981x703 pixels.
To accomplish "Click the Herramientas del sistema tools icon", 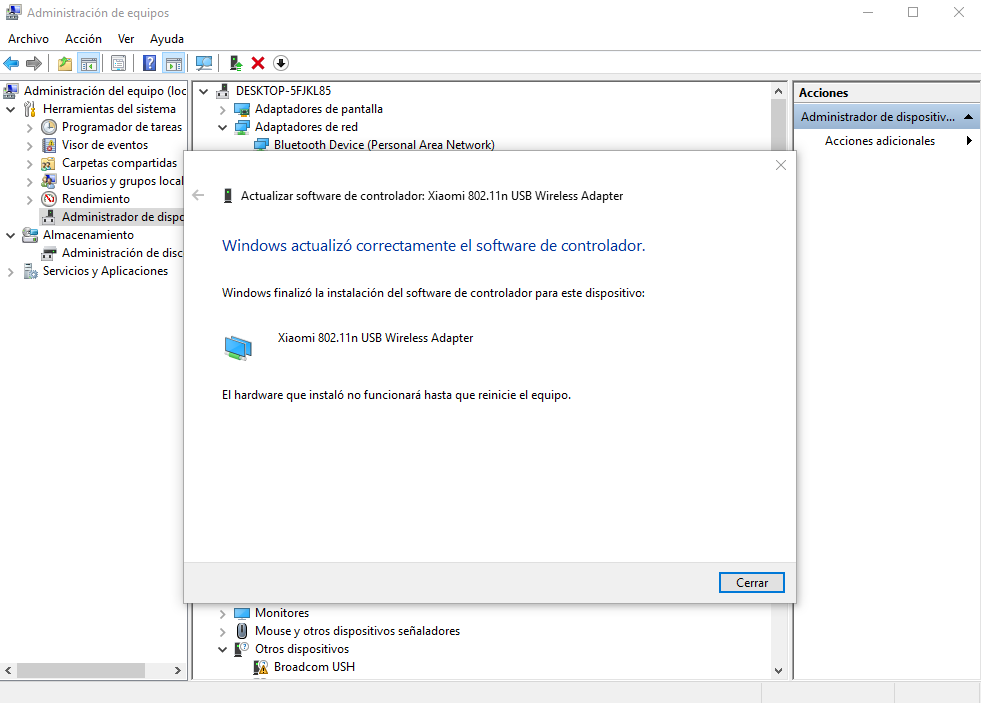I will 29,109.
